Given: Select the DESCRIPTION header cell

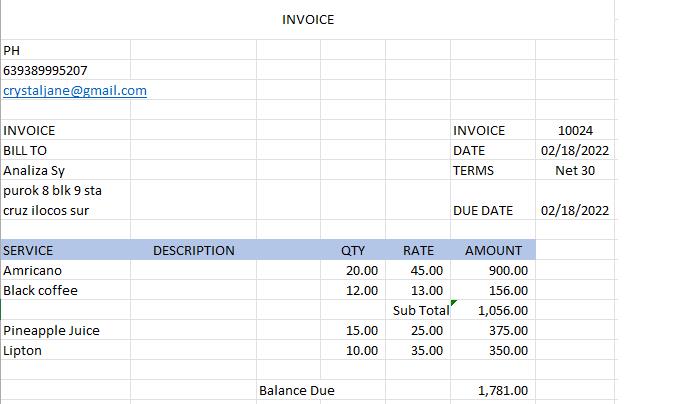Looking at the screenshot, I should point(193,251).
